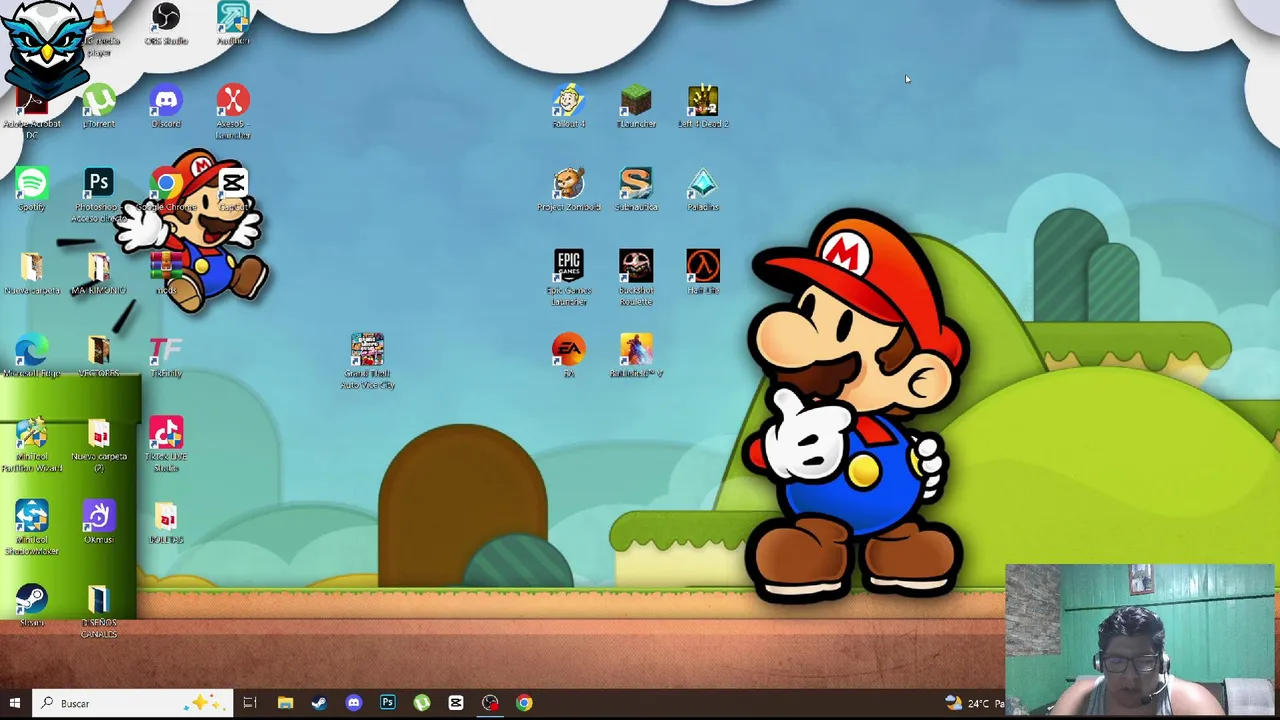Screen dimensions: 1280x720
Task: Open the Epic Games Launcher
Action: [569, 279]
